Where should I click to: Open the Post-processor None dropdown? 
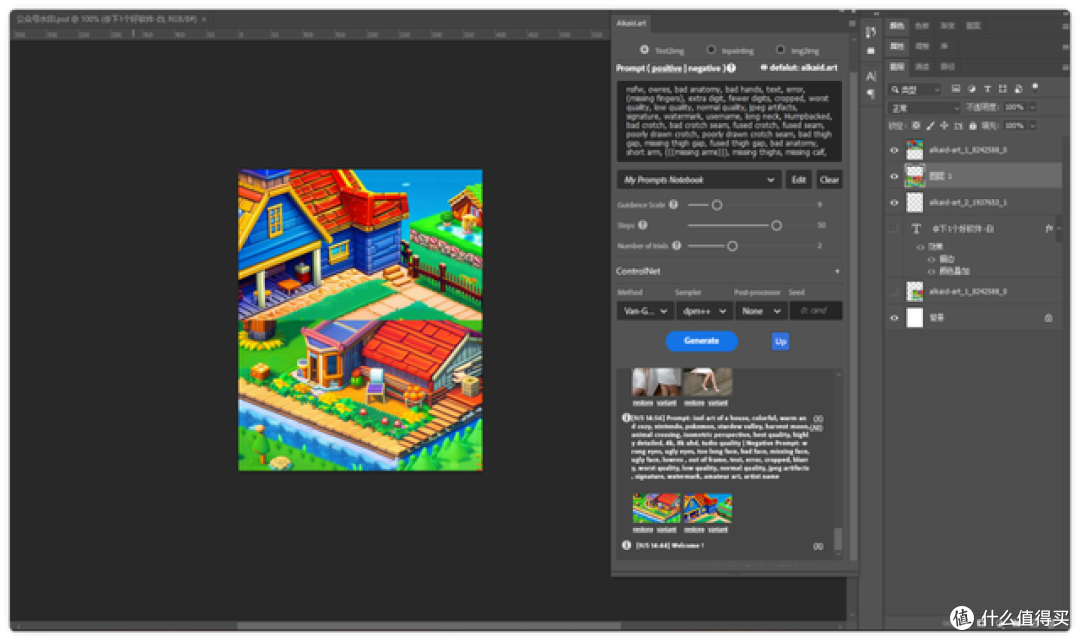(760, 311)
